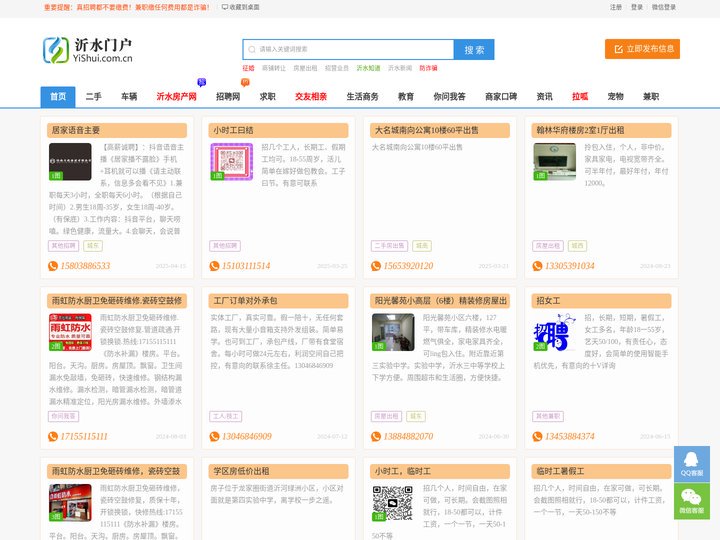
Task: Open the 教育 navigation tab
Action: (x=406, y=97)
